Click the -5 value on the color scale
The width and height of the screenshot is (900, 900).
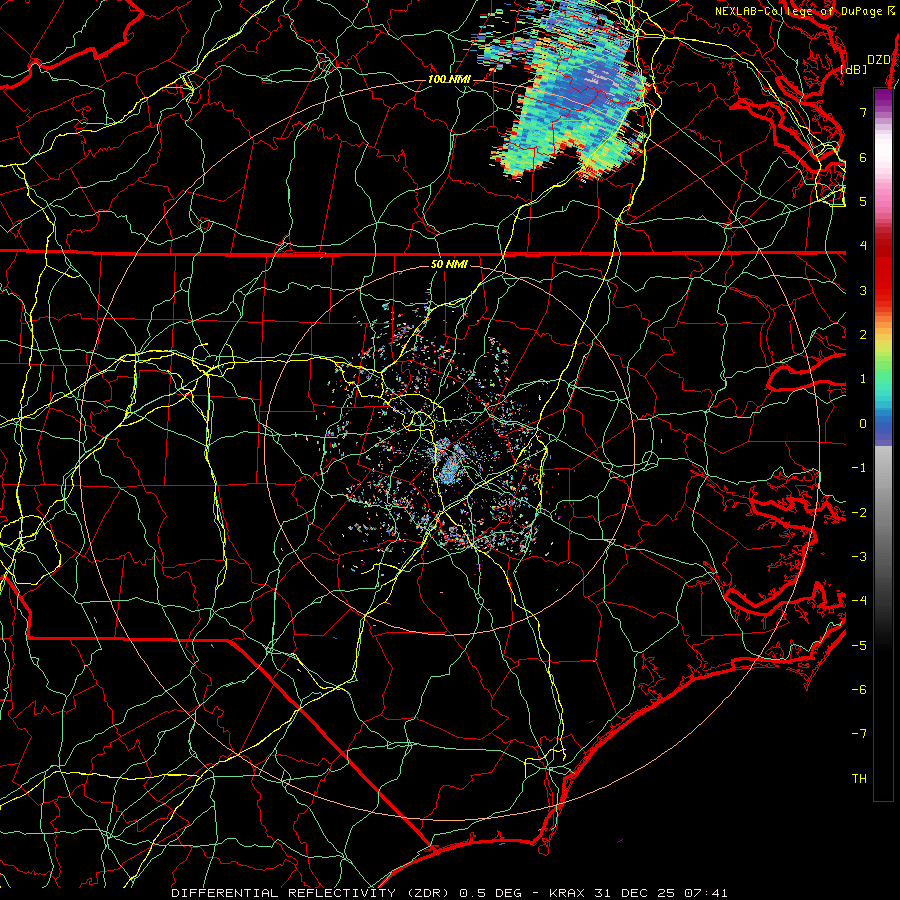[859, 646]
